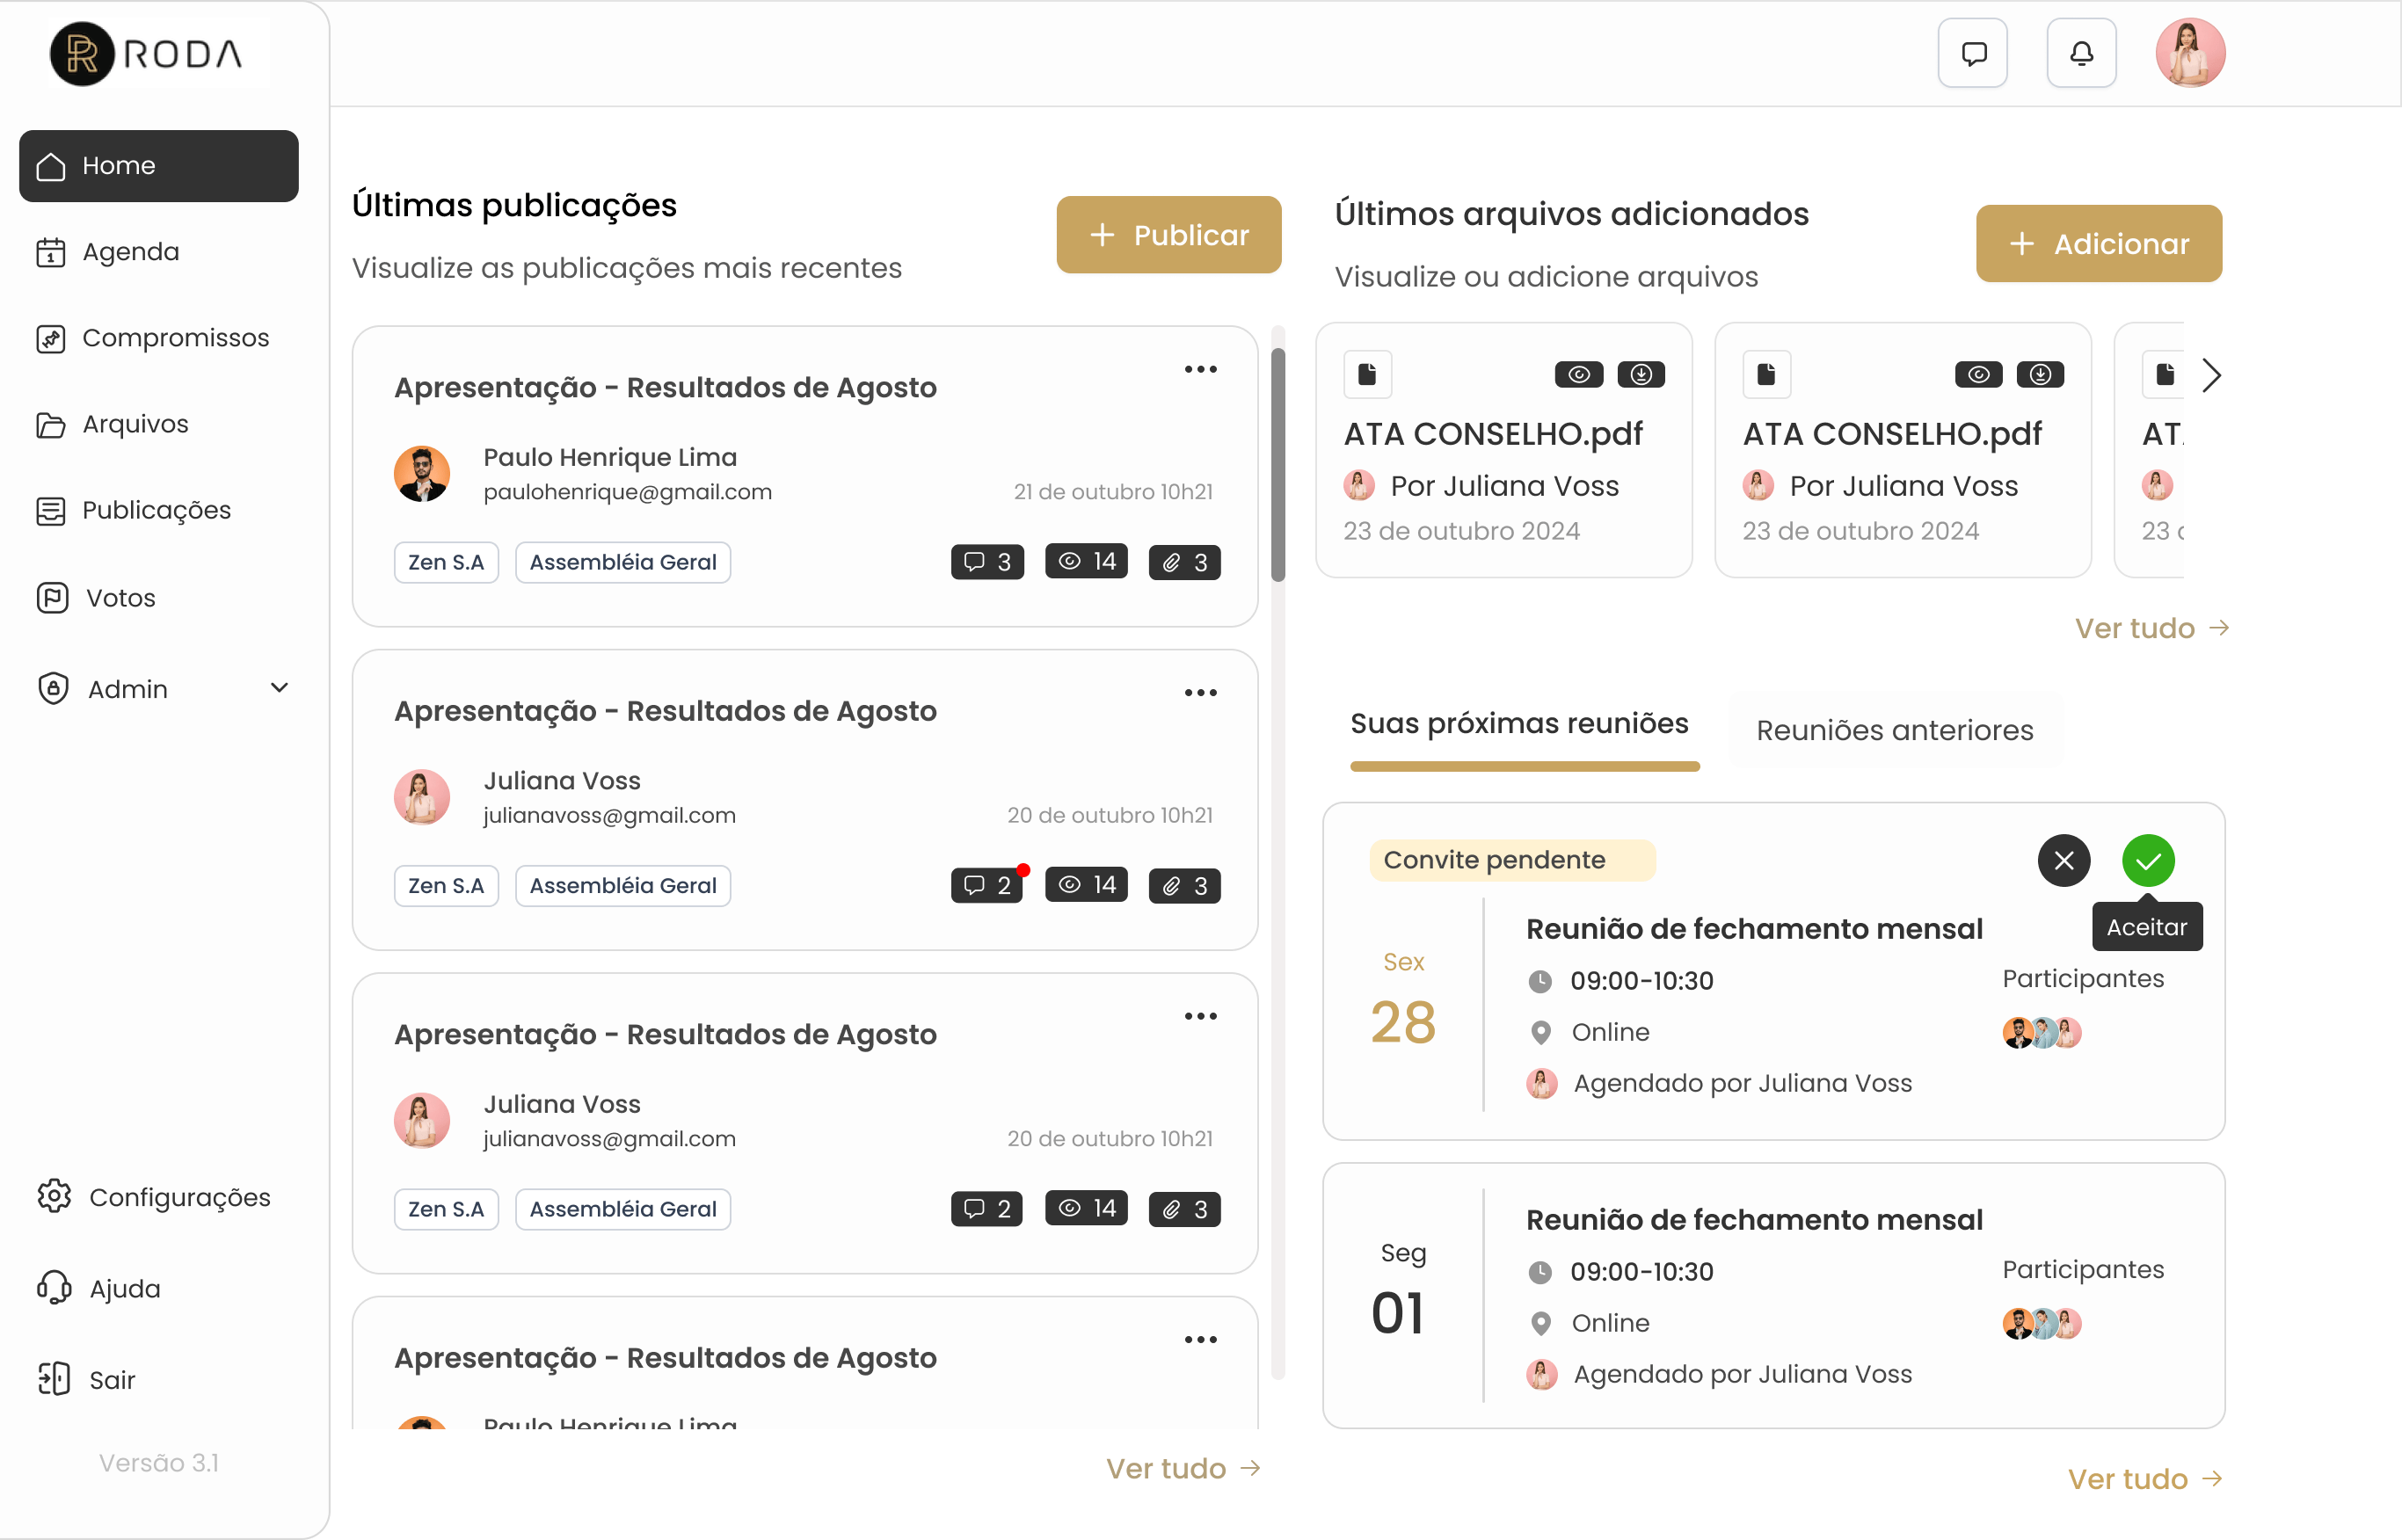Decline the pending invite with X button

point(2063,861)
